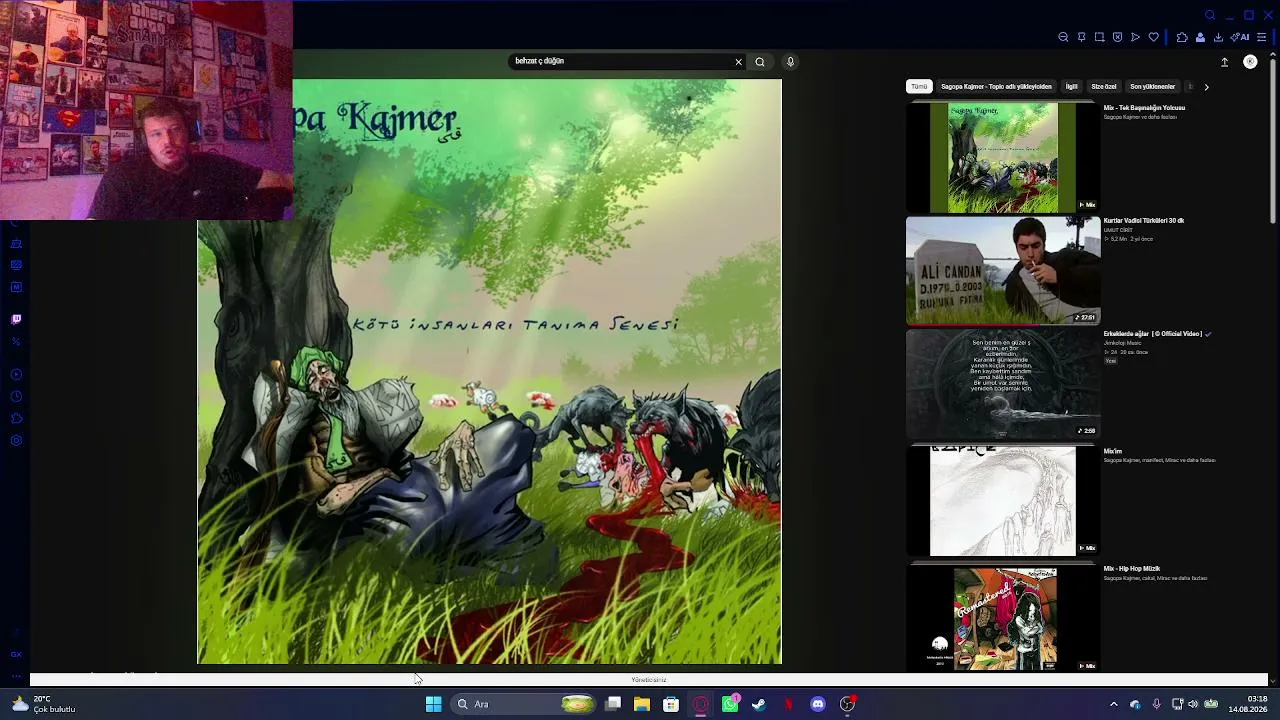Open the ad blocker shield icon
The width and height of the screenshot is (1280, 720).
1117,37
